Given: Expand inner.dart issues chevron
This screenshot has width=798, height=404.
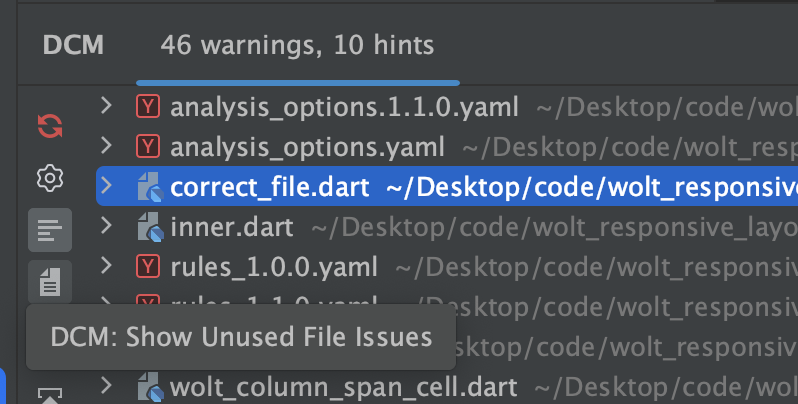Looking at the screenshot, I should tap(106, 225).
